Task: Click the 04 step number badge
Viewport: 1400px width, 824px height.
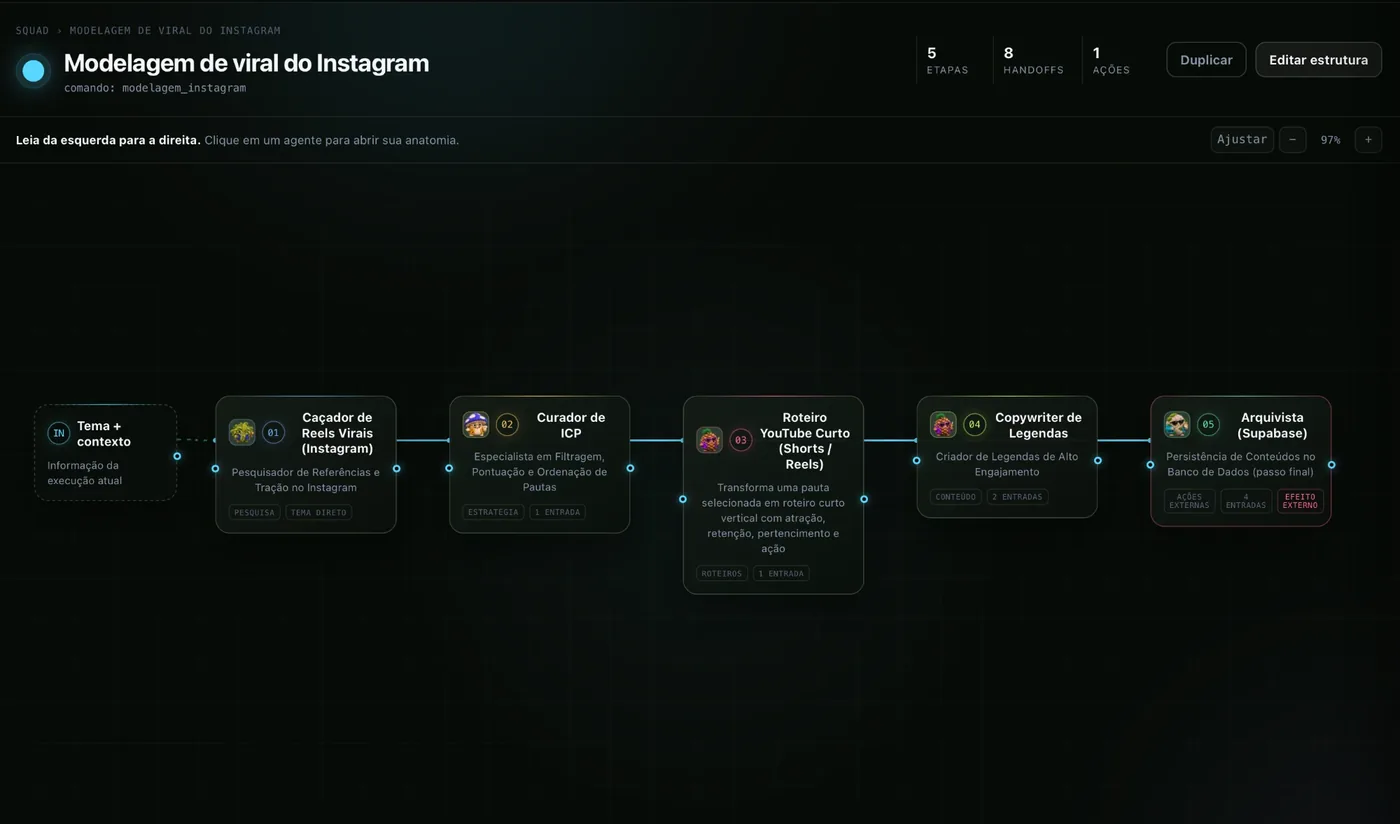Action: [975, 424]
